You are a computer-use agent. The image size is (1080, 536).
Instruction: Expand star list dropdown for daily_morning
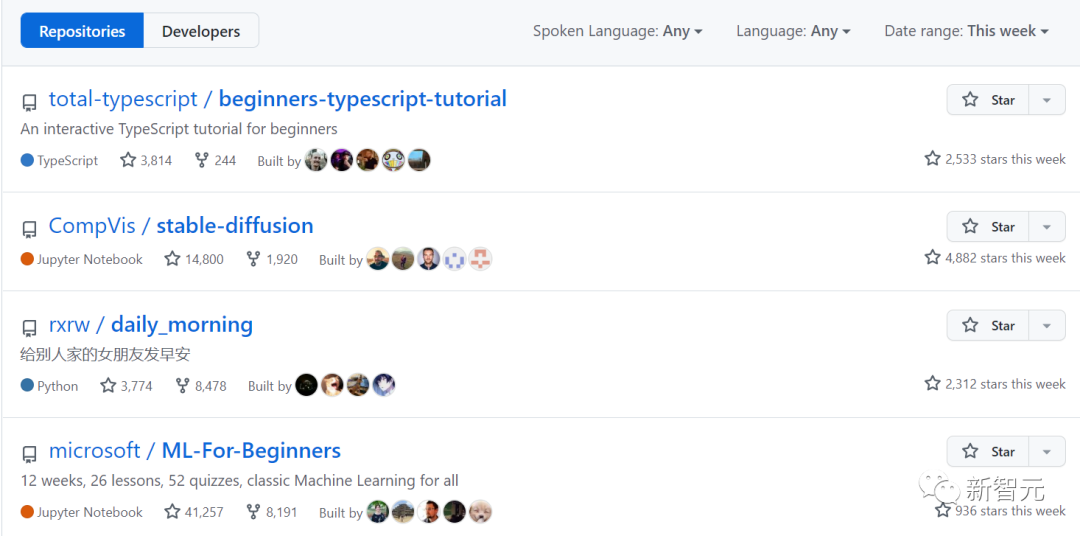pos(1047,325)
